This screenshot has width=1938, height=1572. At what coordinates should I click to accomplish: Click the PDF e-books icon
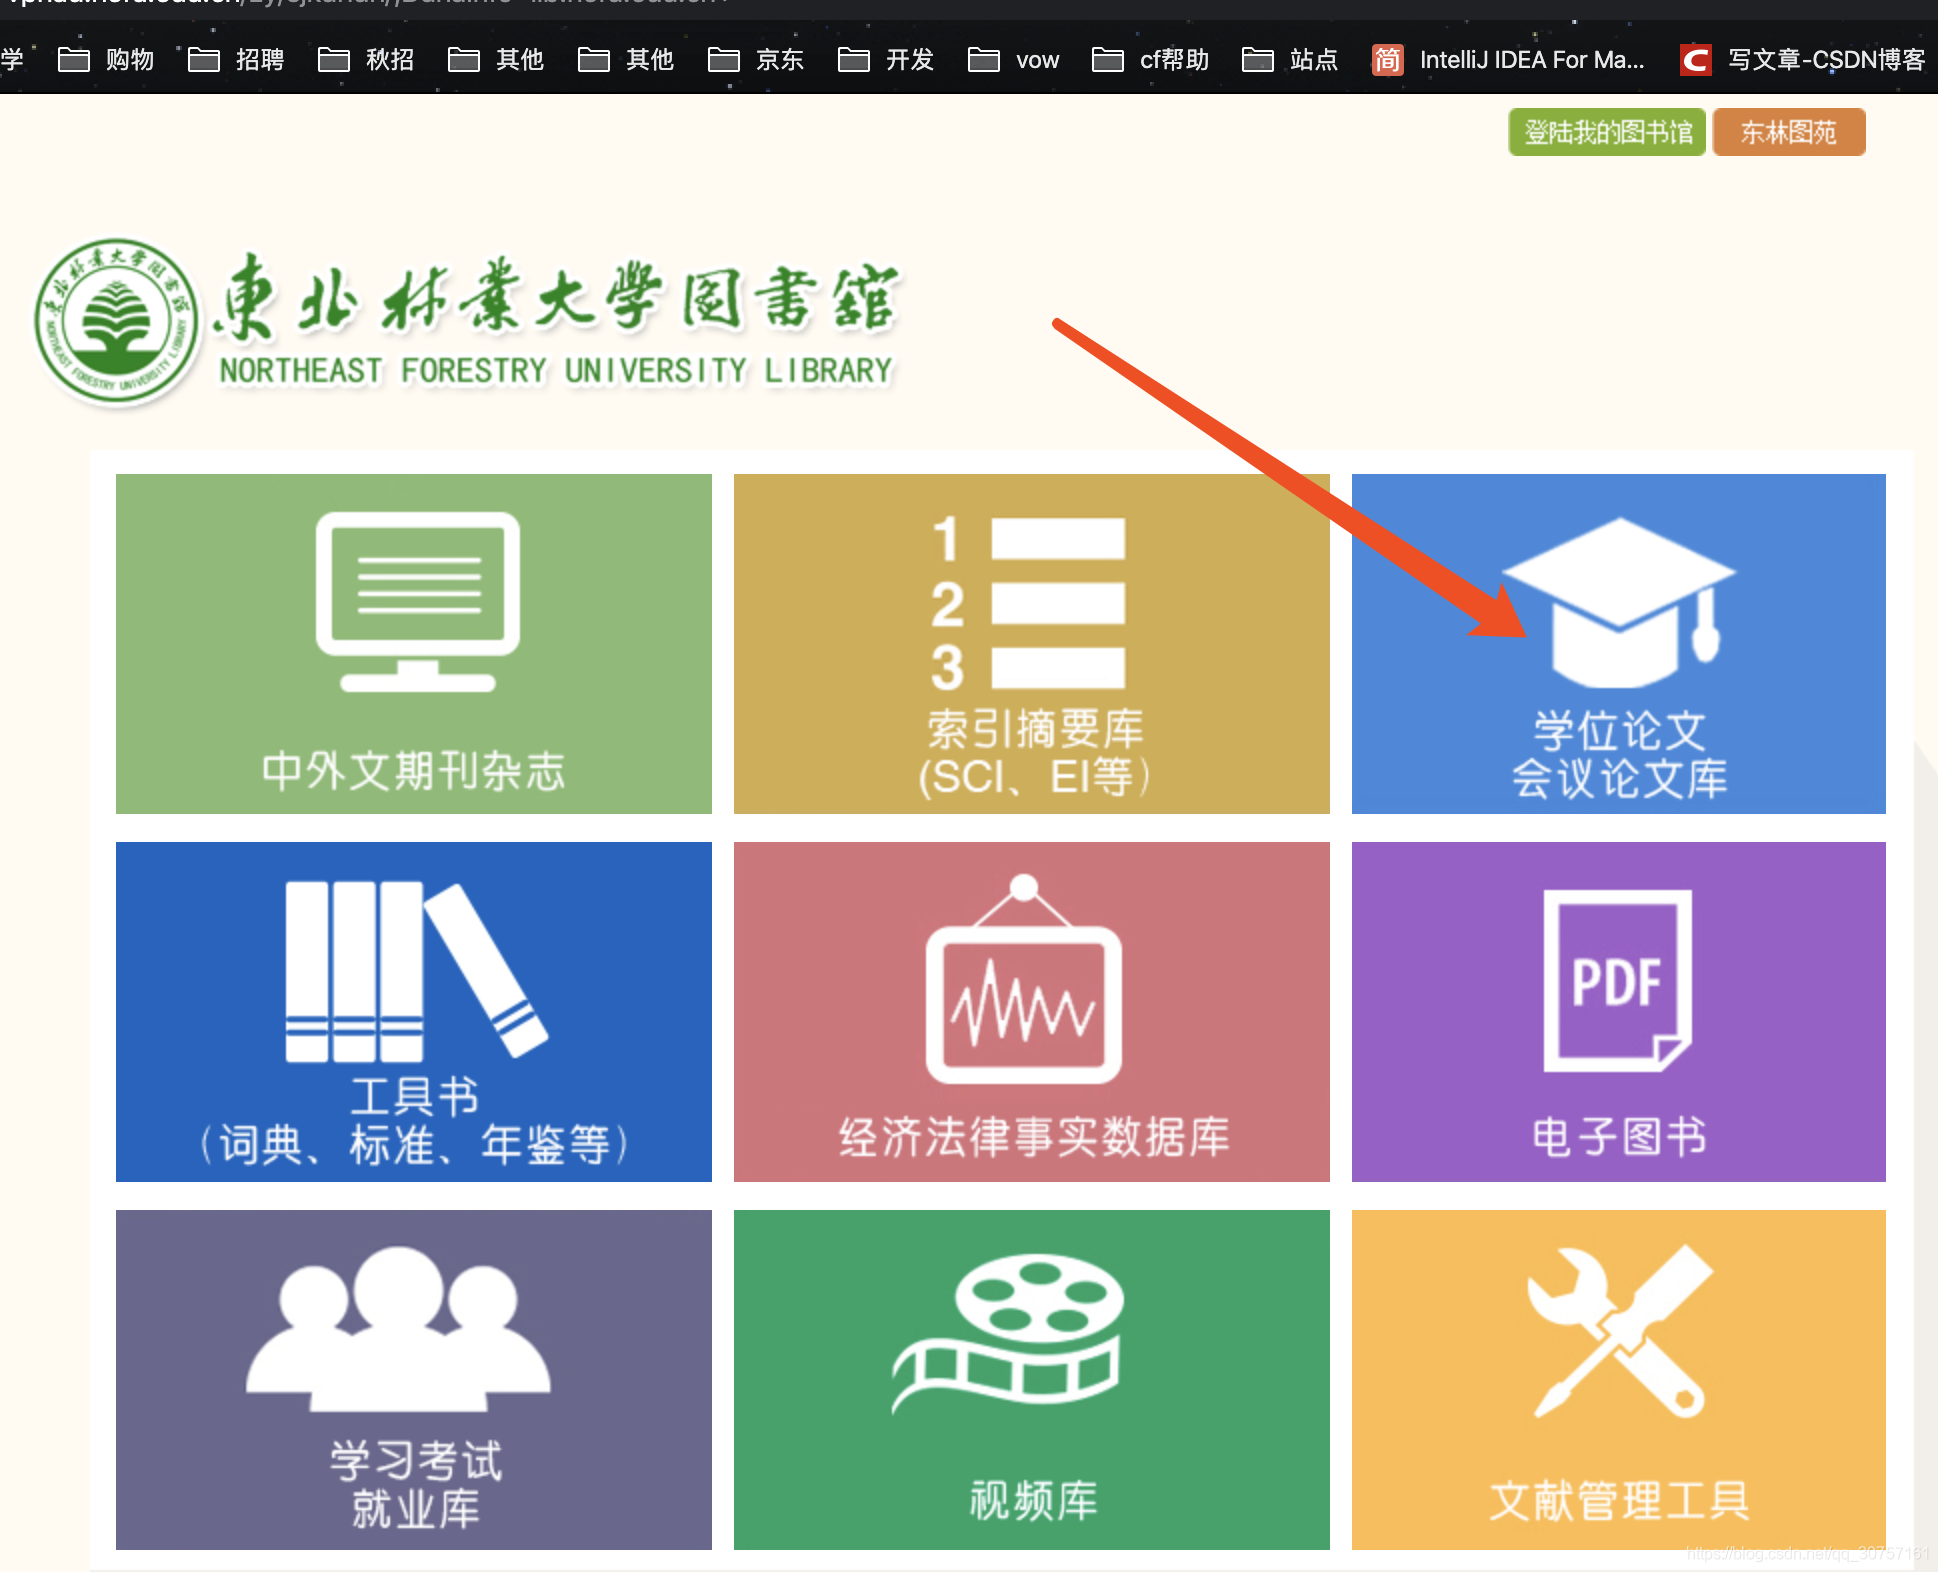[x=1617, y=981]
